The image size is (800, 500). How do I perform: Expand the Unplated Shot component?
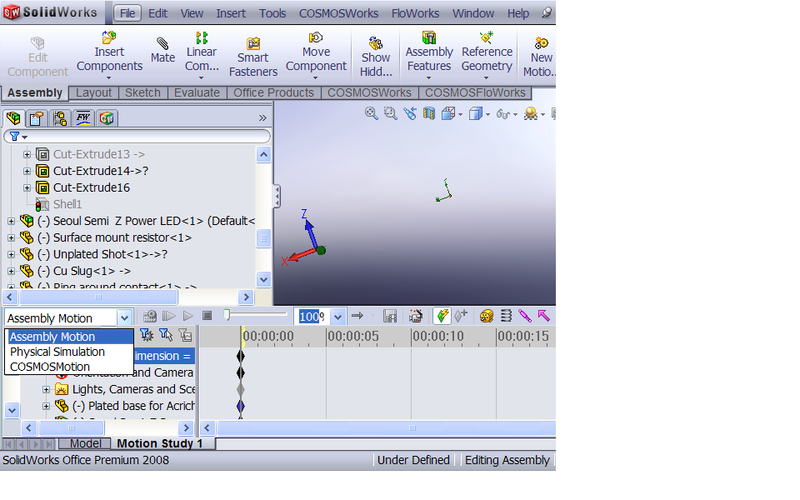pyautogui.click(x=11, y=254)
